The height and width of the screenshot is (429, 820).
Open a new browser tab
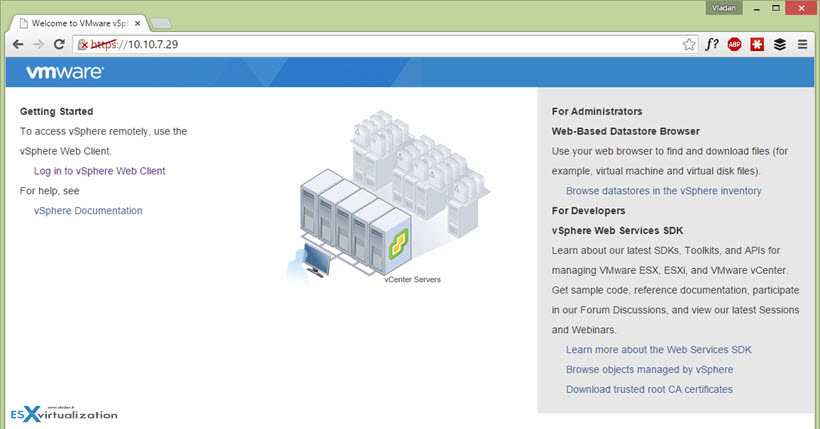161,24
